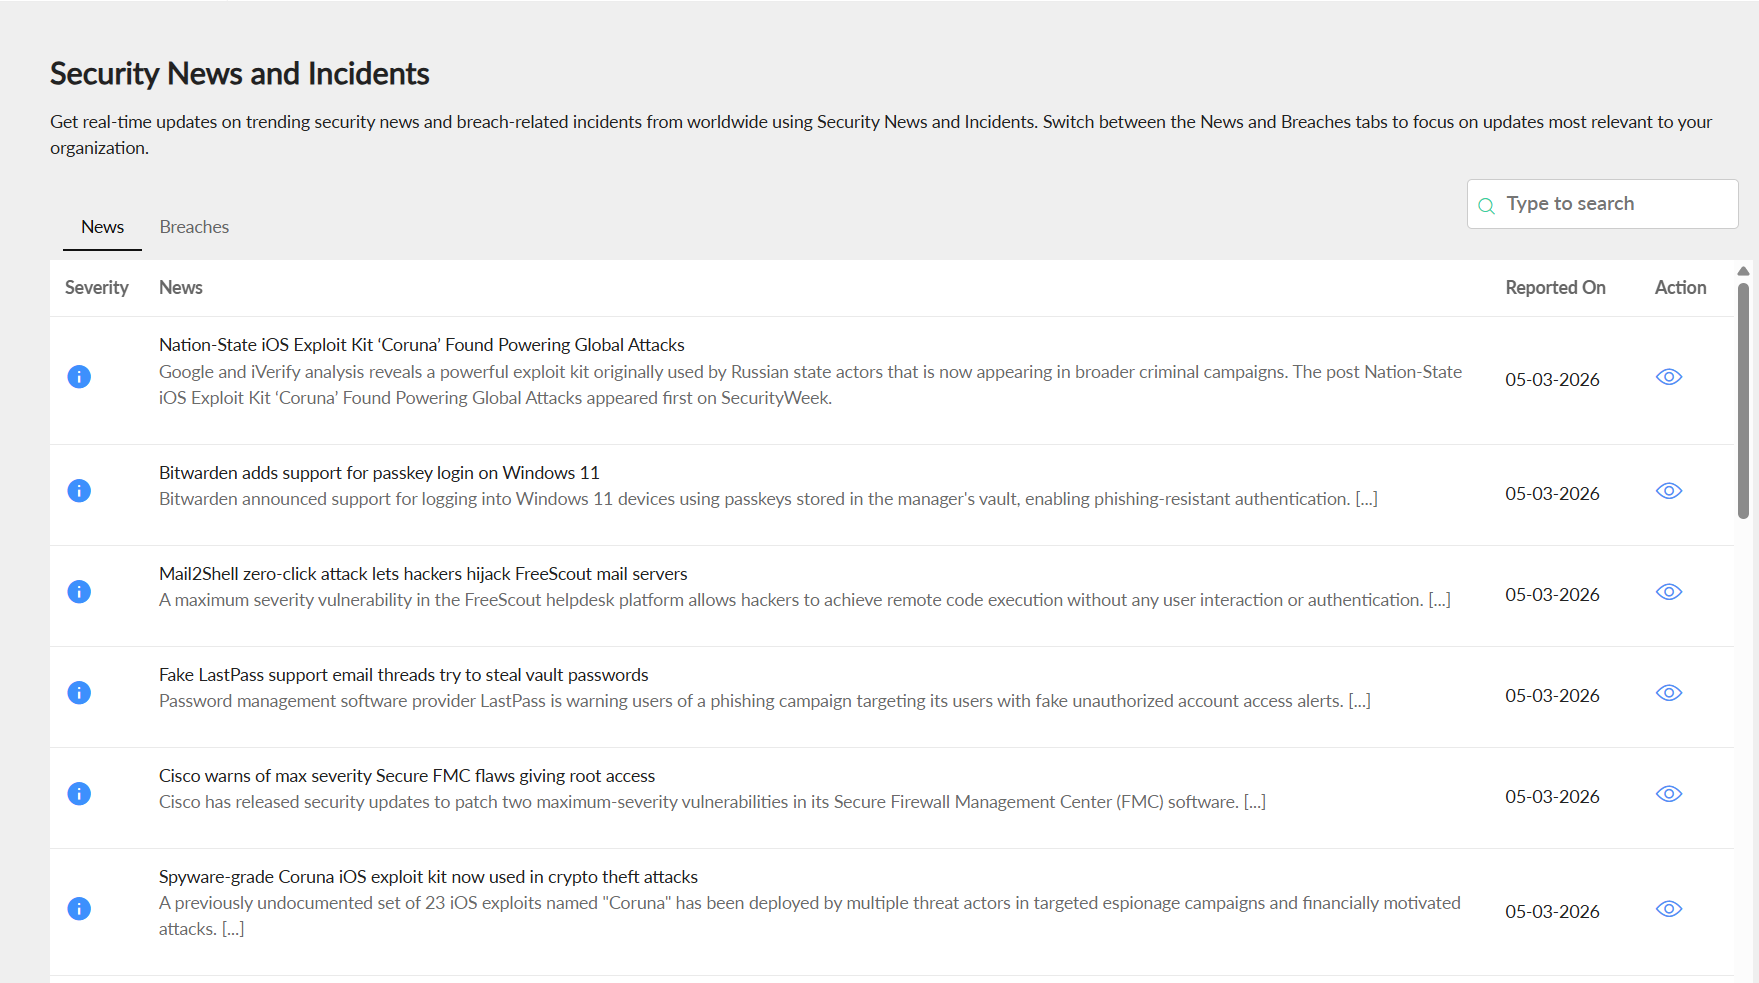Screen dimensions: 1759x983
Task: Switch to the Breaches tab
Action: 194,227
